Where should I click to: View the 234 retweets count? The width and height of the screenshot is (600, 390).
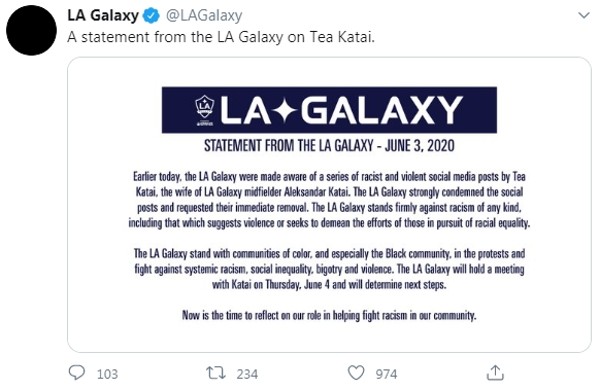click(247, 374)
